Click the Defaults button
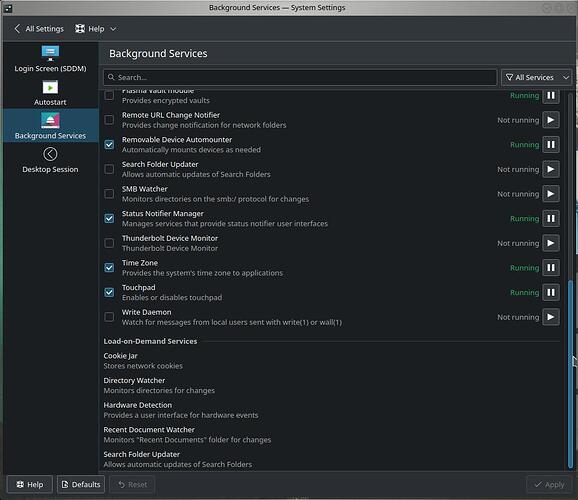 [81, 485]
